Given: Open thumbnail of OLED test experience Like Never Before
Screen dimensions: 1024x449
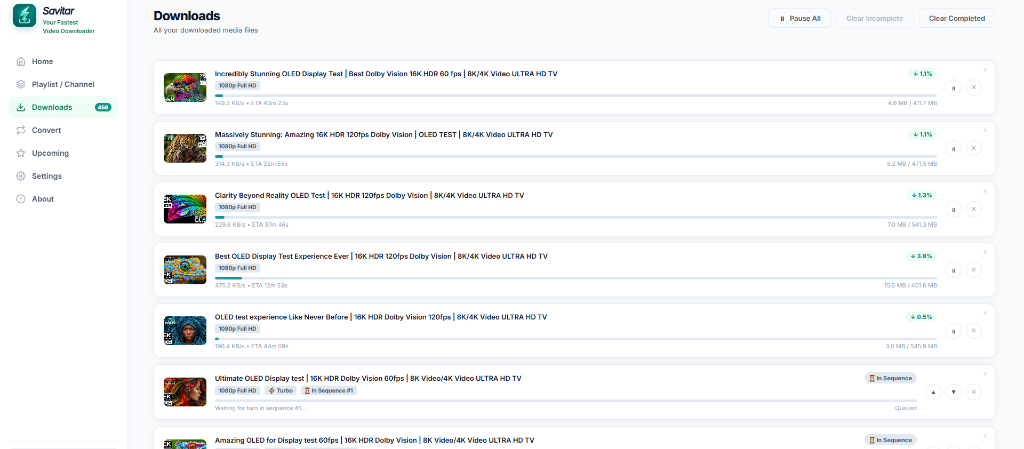Looking at the screenshot, I should click(185, 330).
